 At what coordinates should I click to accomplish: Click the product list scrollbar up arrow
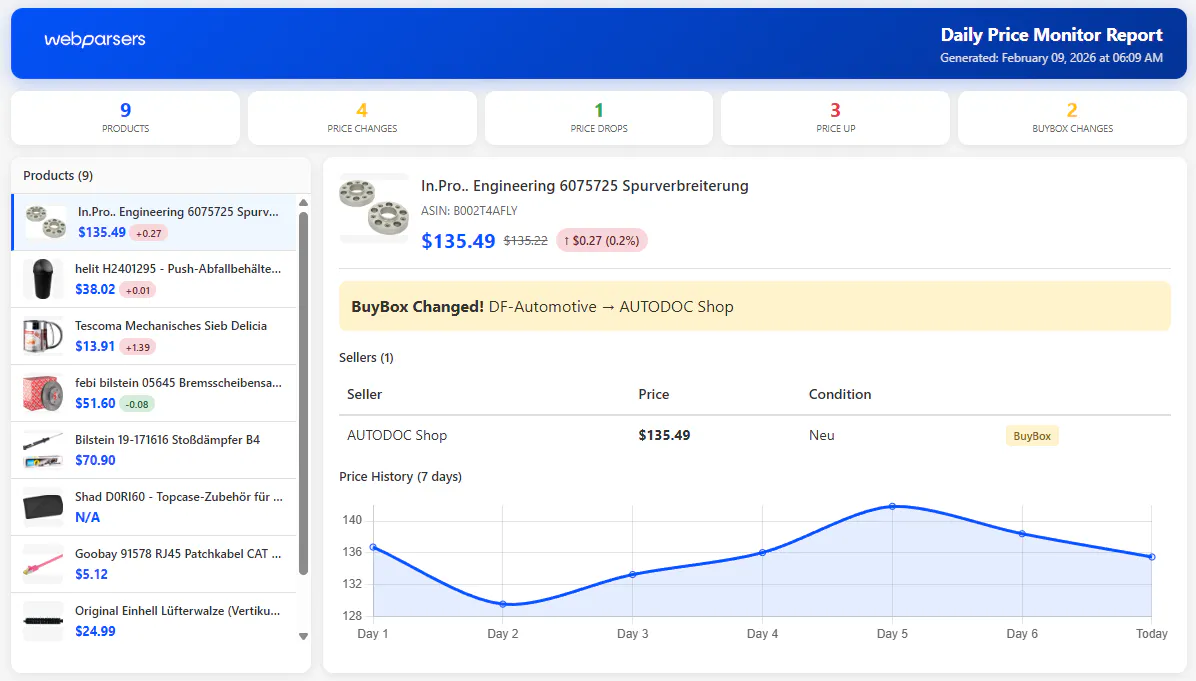click(304, 203)
